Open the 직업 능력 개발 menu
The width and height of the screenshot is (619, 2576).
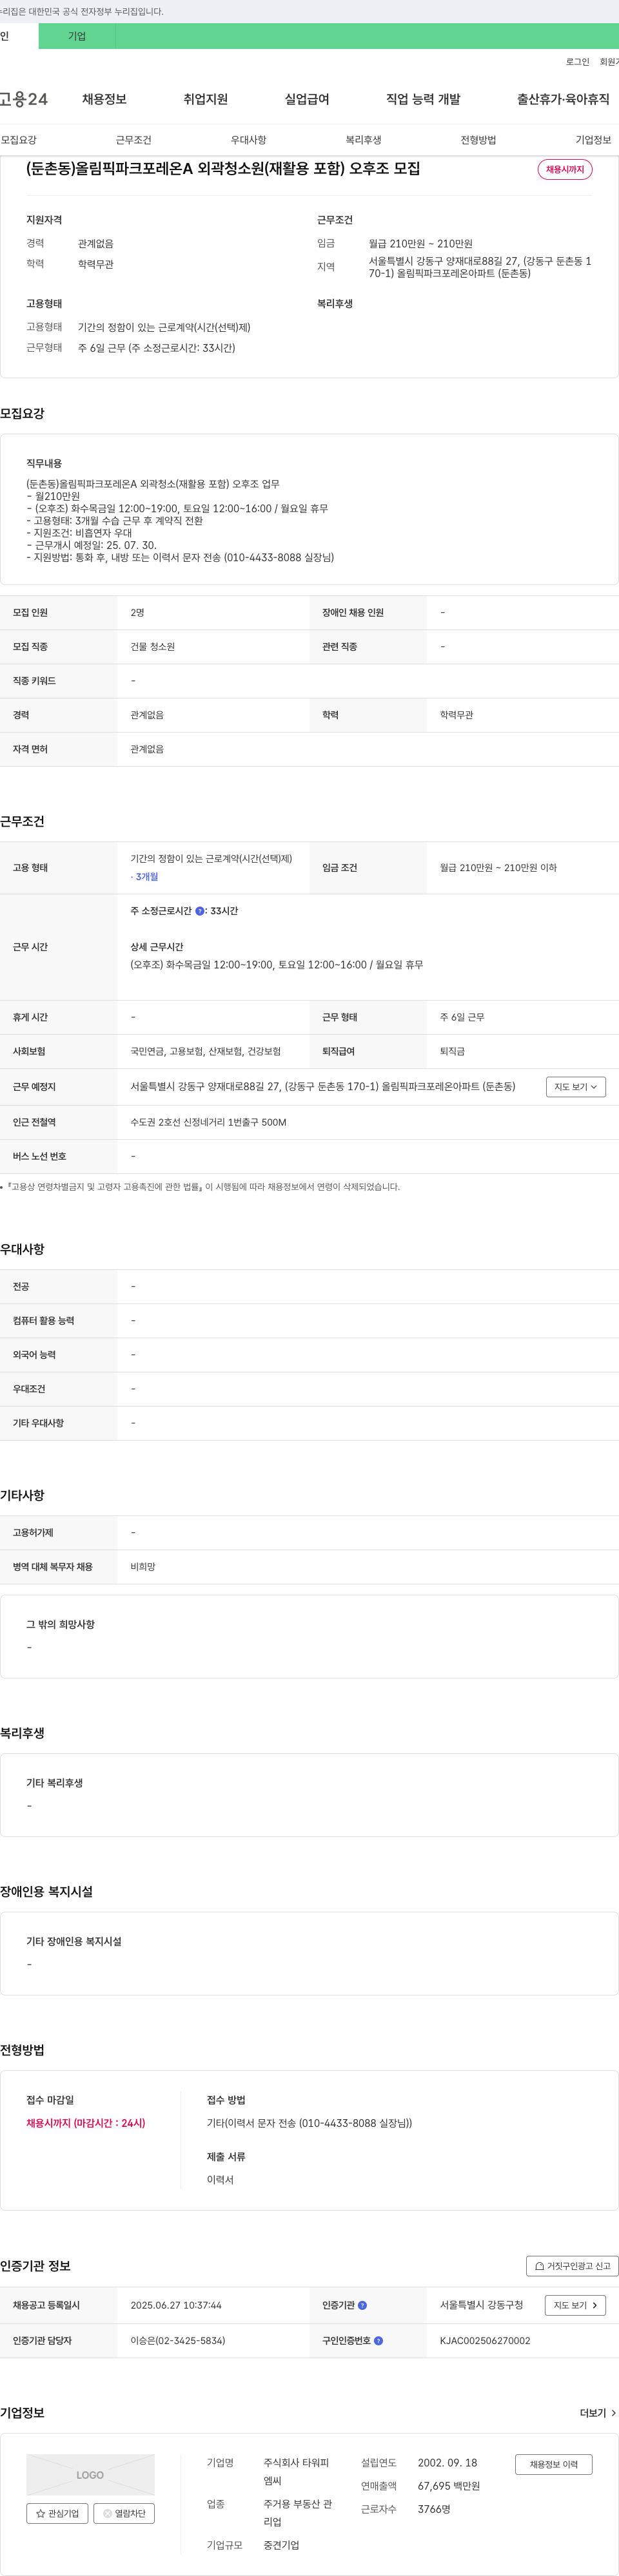pyautogui.click(x=423, y=99)
